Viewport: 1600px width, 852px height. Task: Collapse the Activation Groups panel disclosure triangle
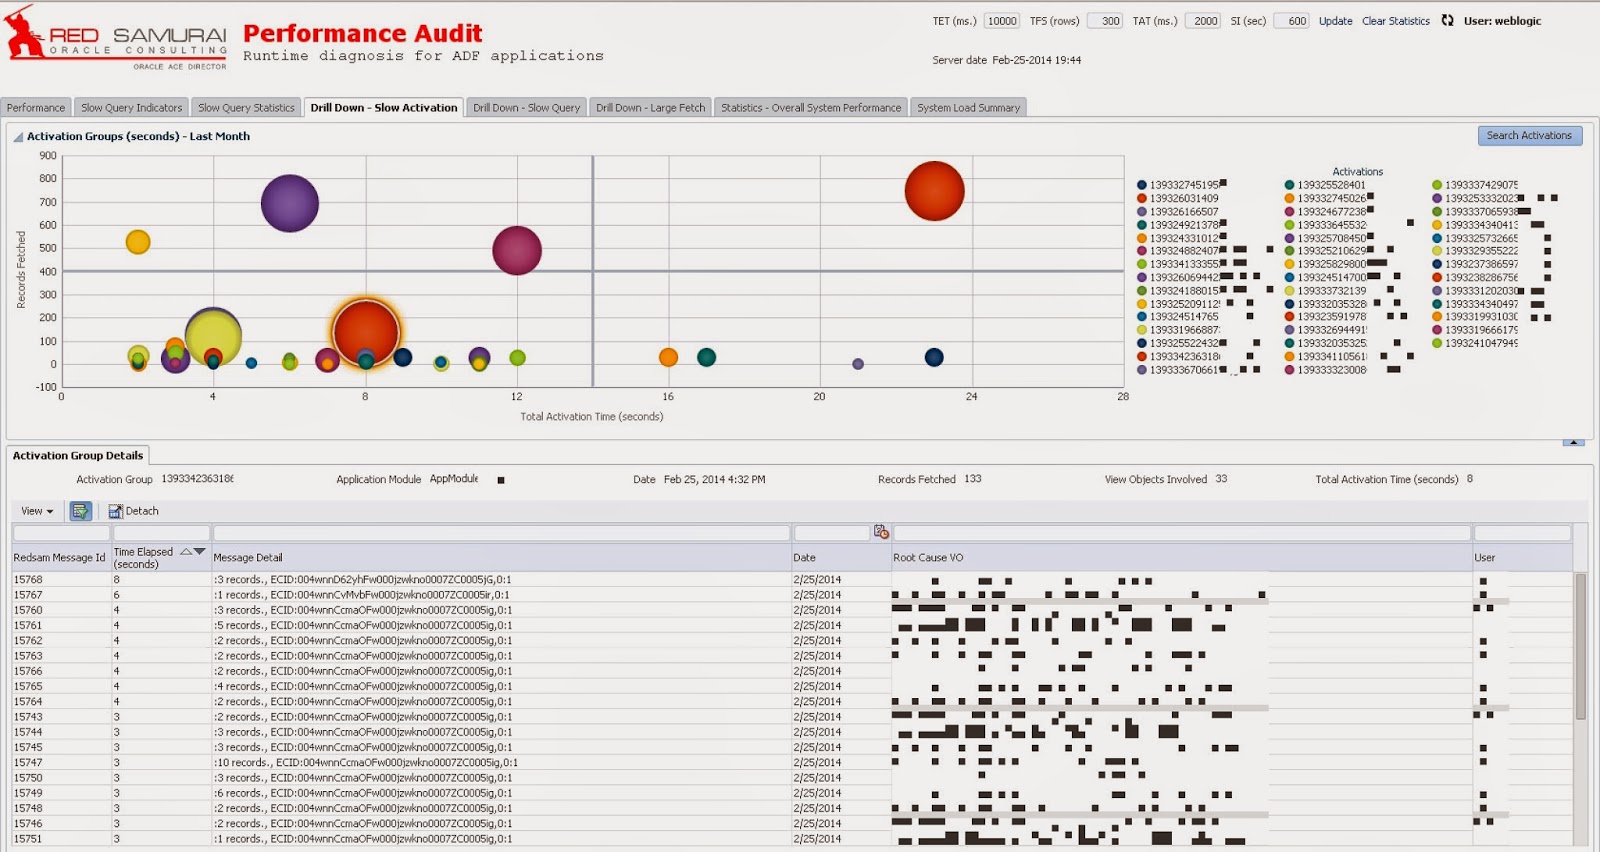click(18, 137)
